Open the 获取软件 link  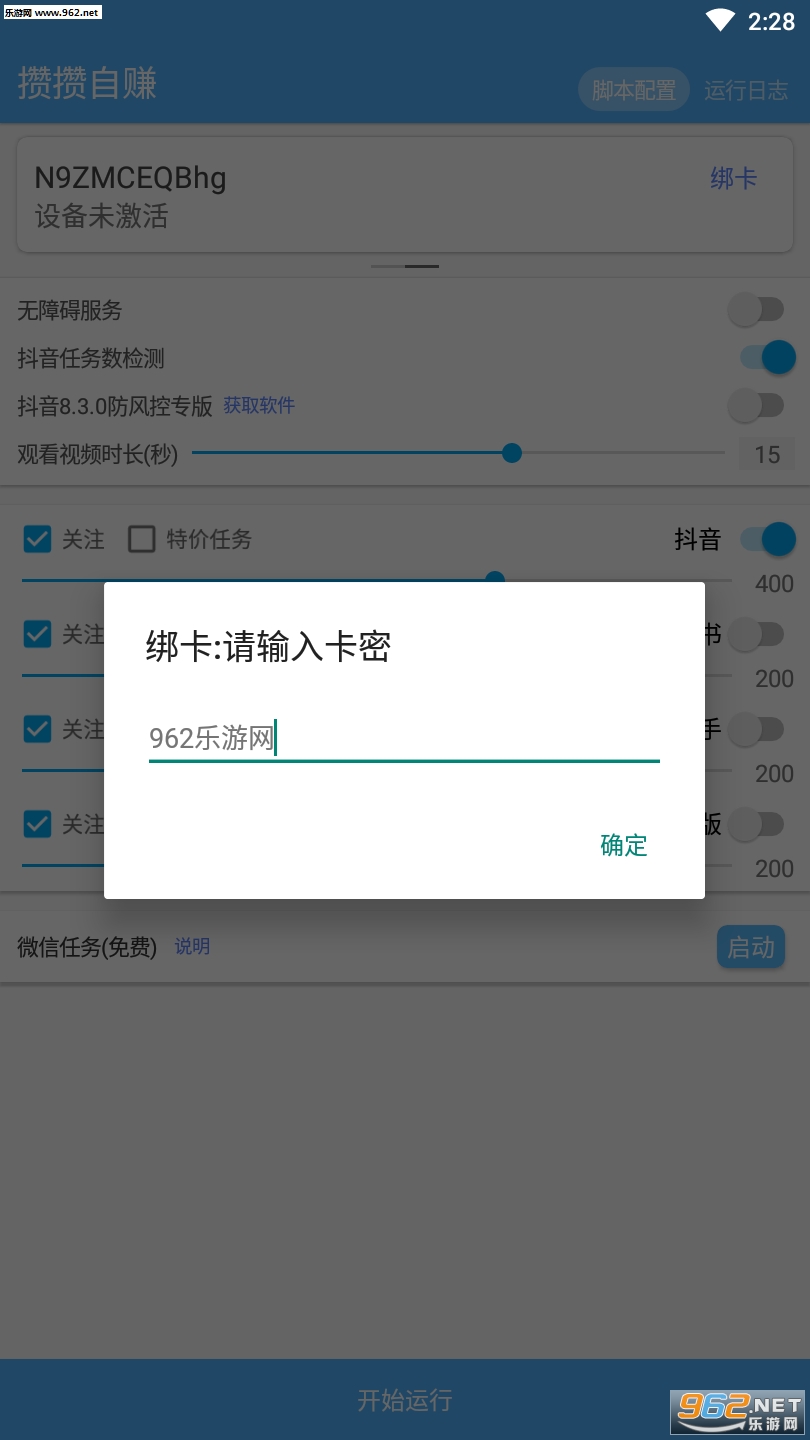coord(259,405)
